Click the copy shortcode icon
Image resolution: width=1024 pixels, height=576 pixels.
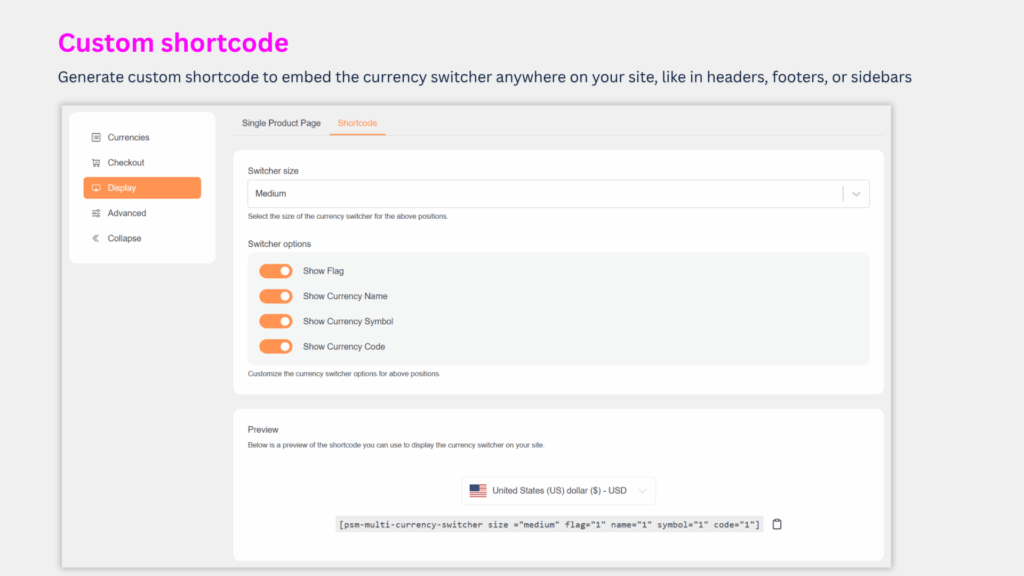[777, 523]
